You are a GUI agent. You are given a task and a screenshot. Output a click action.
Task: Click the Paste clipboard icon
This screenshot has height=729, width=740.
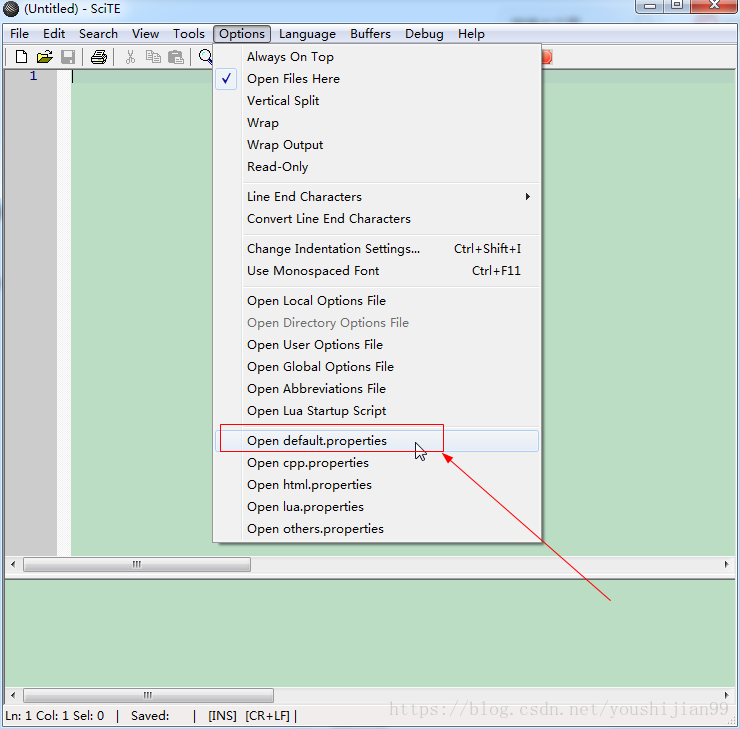pyautogui.click(x=176, y=57)
